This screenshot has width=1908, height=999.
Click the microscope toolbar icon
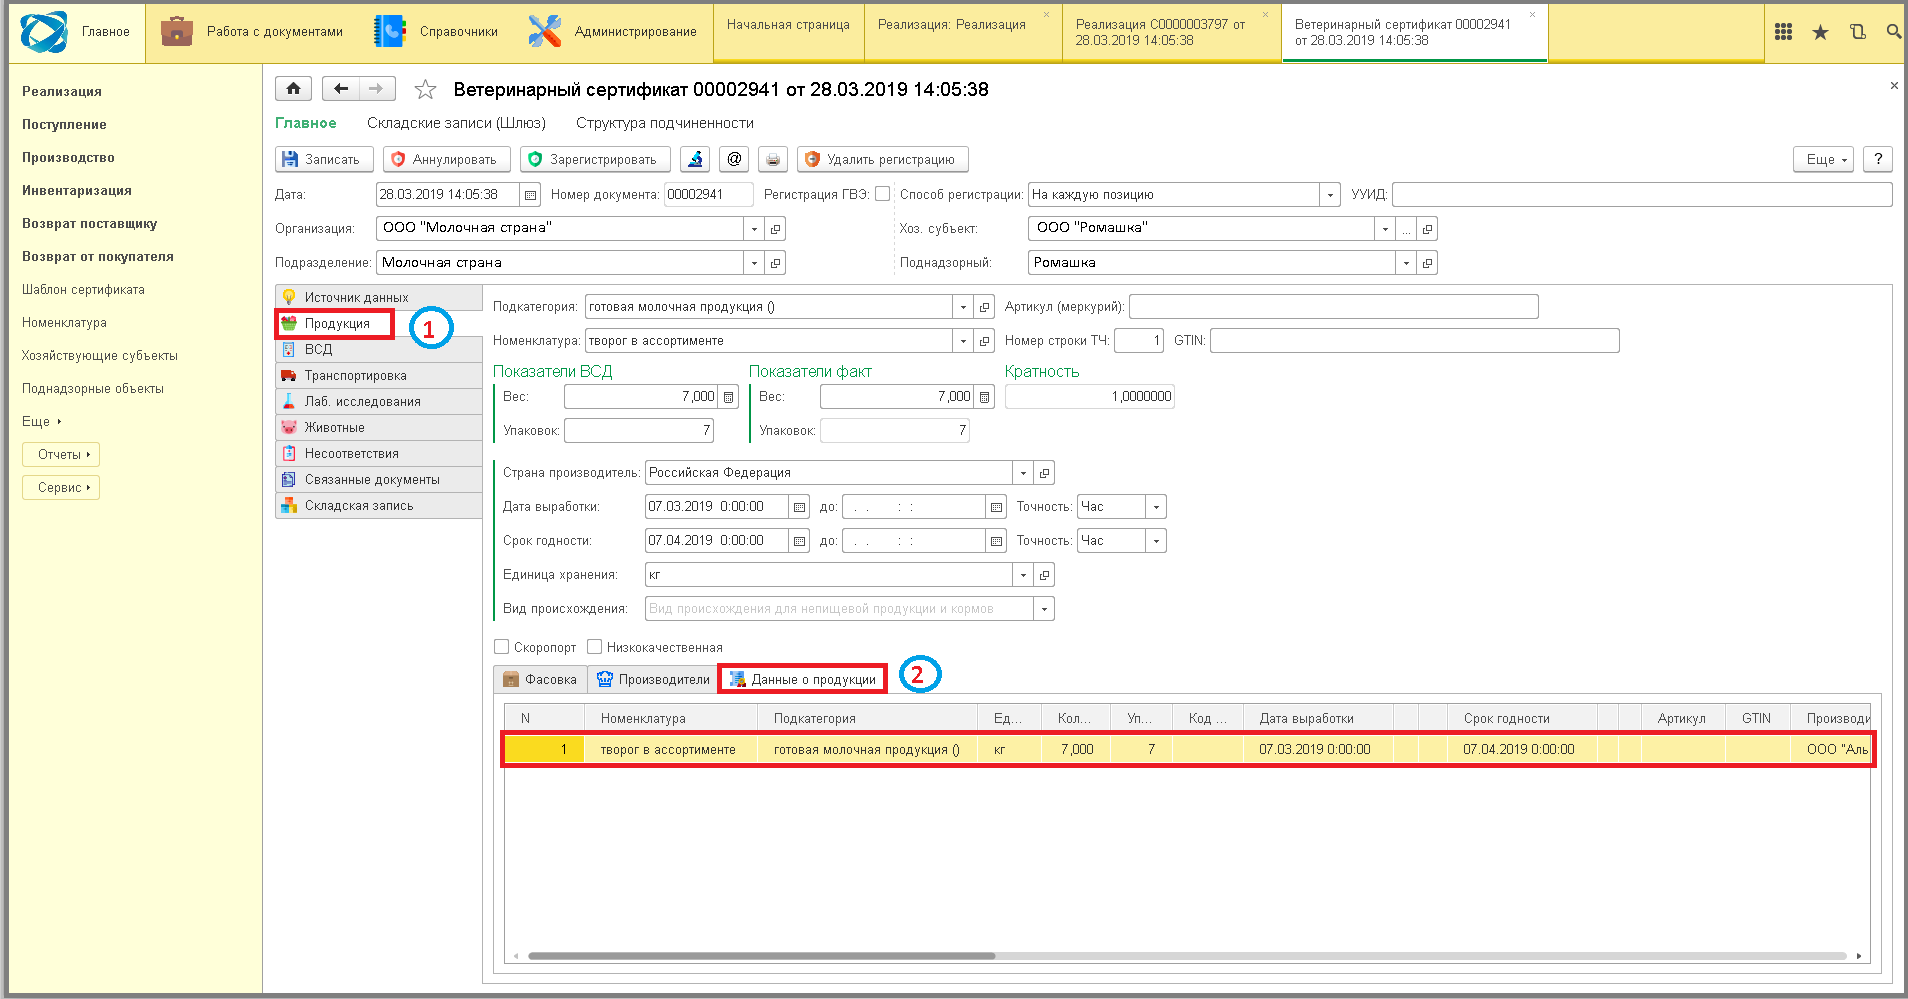tap(695, 159)
